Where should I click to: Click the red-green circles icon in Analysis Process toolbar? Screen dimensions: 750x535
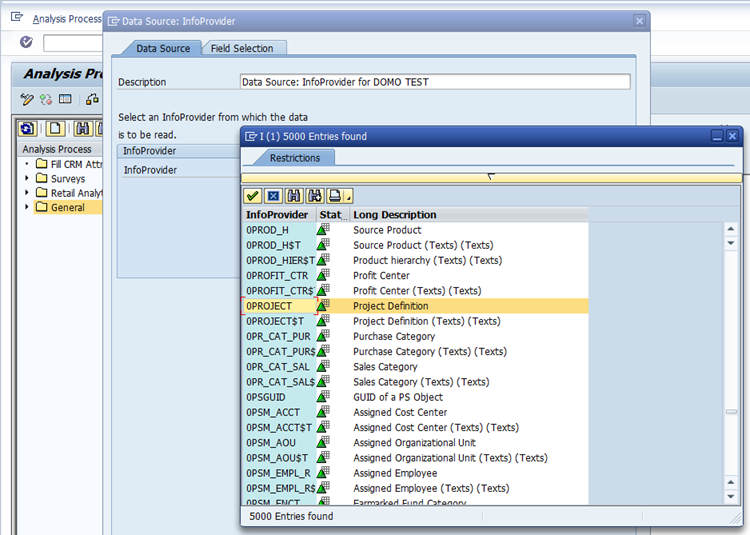coord(46,99)
